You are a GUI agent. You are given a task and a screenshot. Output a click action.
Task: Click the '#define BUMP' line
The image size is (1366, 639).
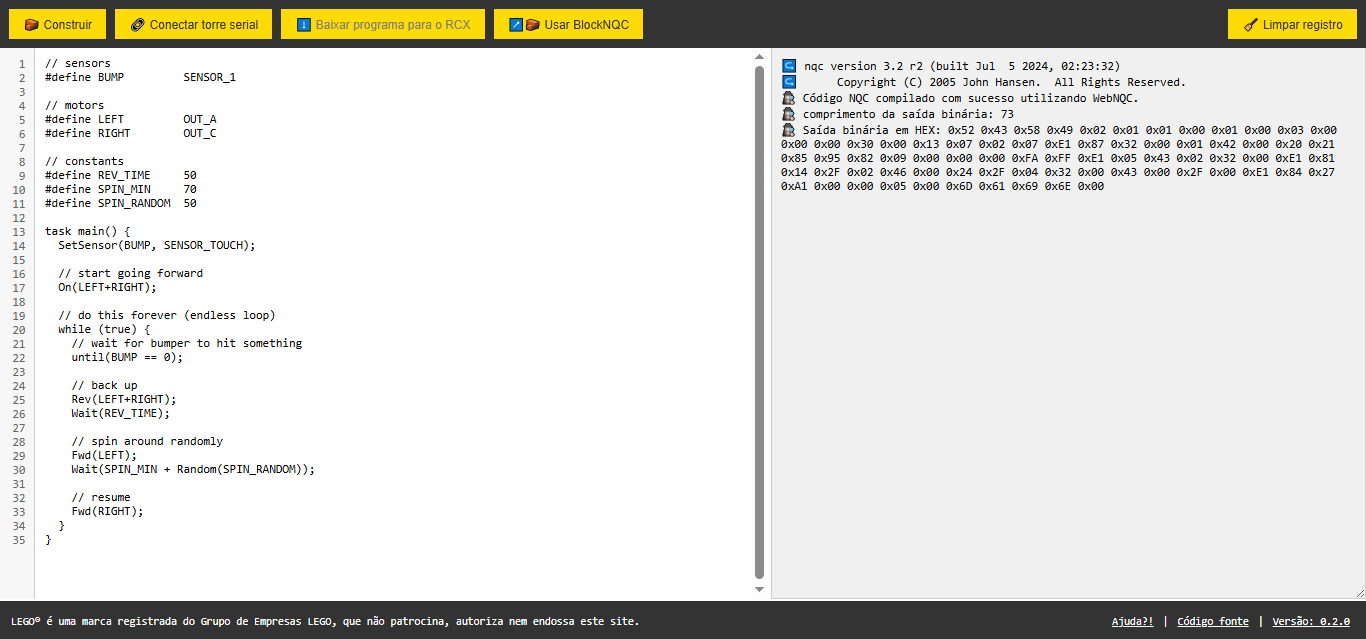pyautogui.click(x=141, y=77)
